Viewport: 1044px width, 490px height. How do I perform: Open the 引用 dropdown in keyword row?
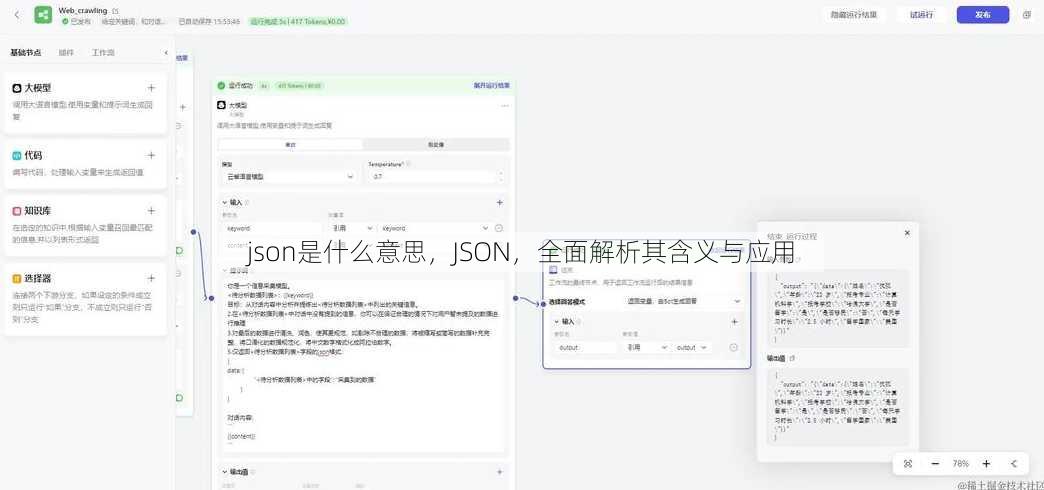pyautogui.click(x=351, y=228)
